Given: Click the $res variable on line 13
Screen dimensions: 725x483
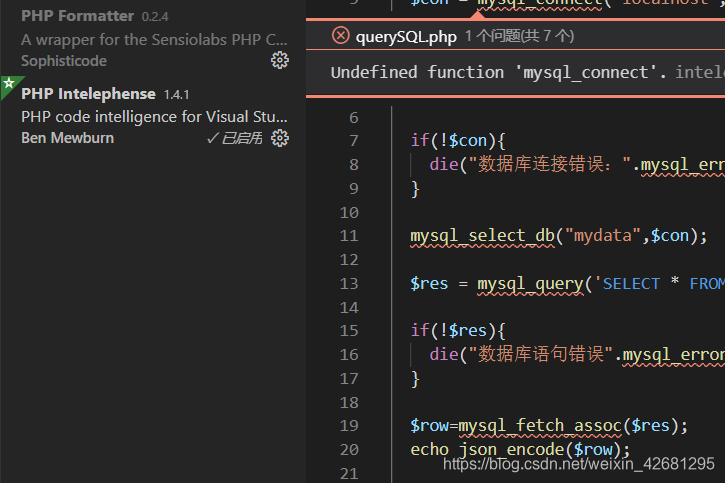Looking at the screenshot, I should tap(429, 284).
